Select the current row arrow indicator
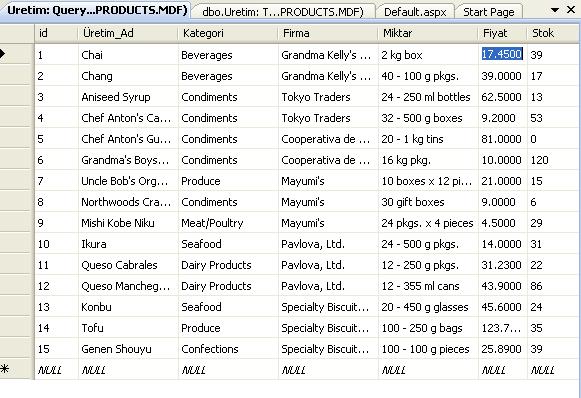 pyautogui.click(x=3, y=54)
